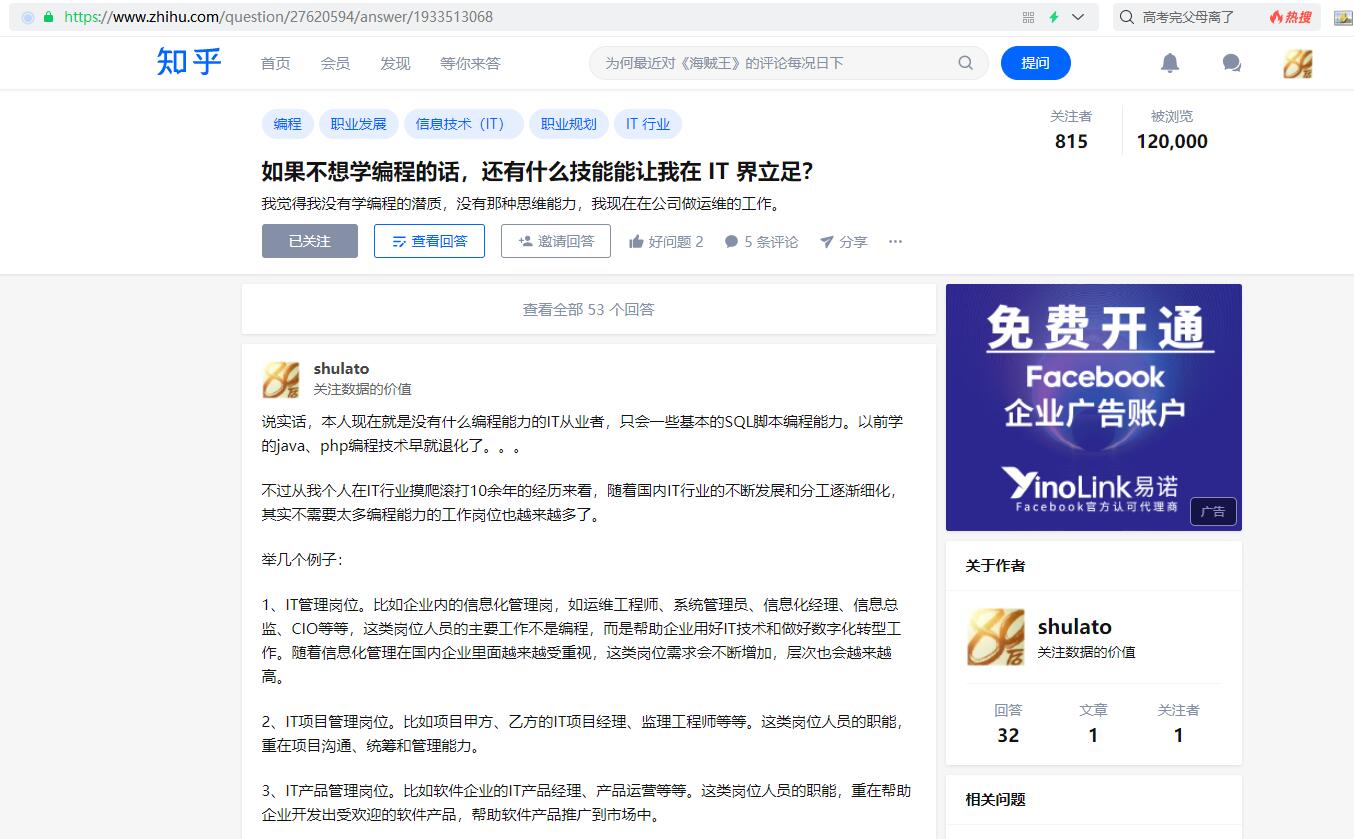Open the Facebook 免费开通 advertisement banner
Screen dimensions: 1354x839
(x=1094, y=407)
